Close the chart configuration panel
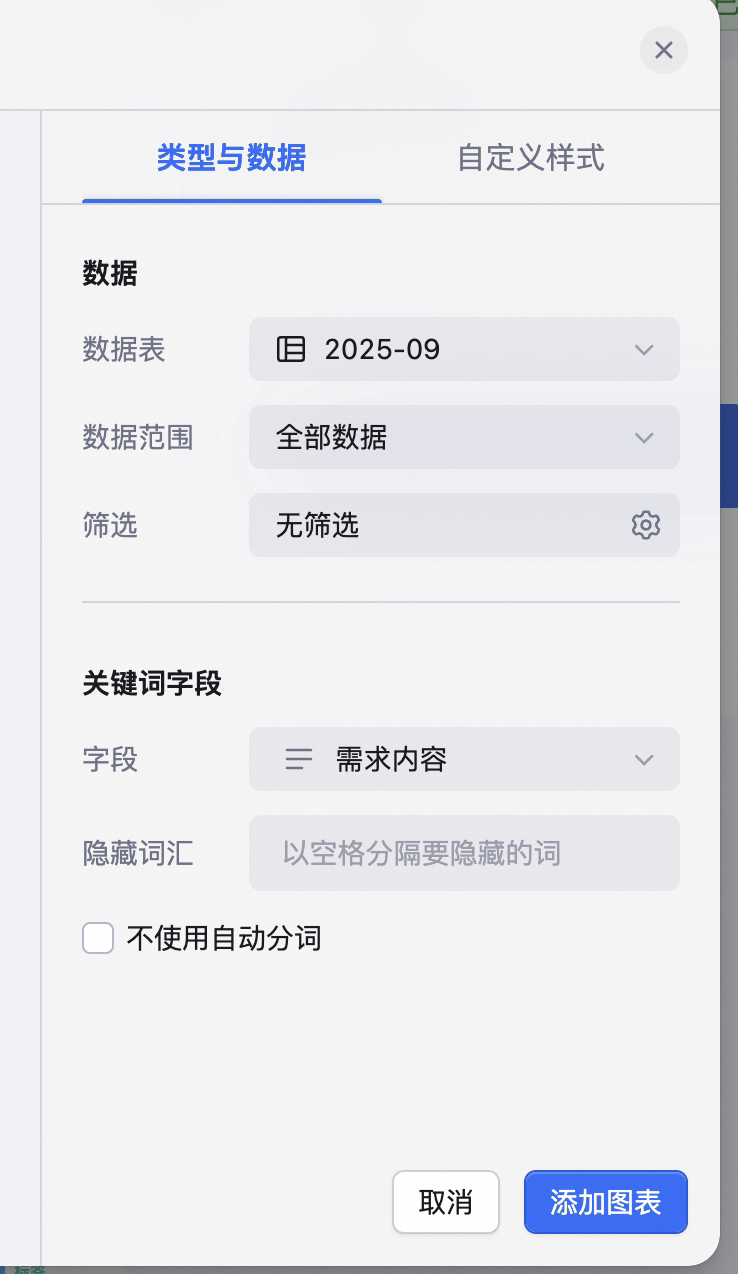738x1274 pixels. coord(664,50)
